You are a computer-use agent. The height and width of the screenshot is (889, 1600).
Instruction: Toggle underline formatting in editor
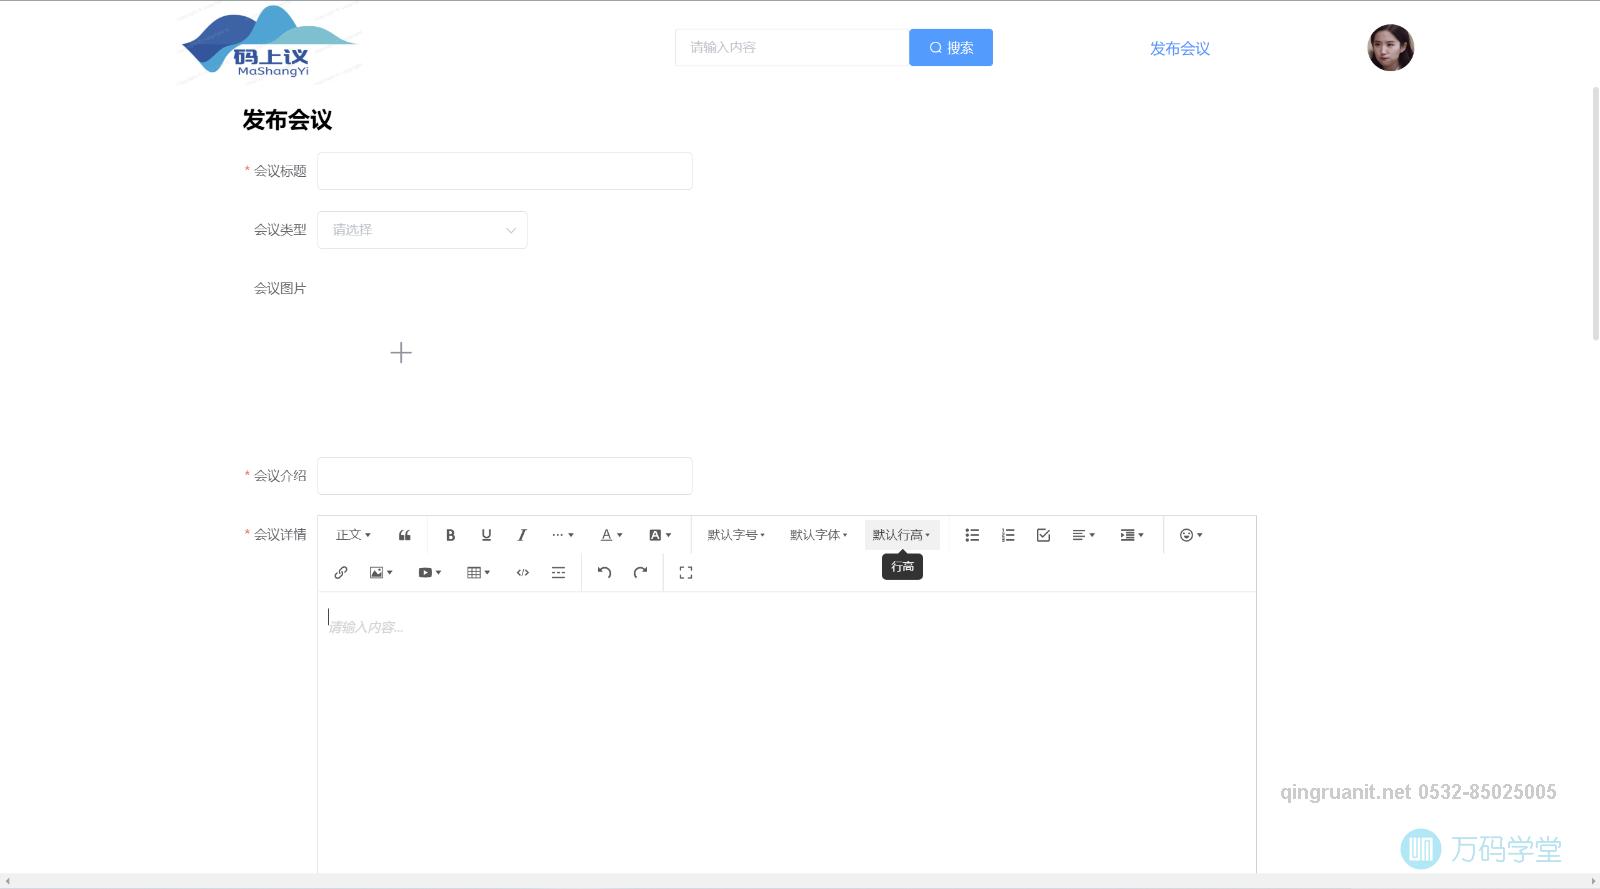point(486,535)
